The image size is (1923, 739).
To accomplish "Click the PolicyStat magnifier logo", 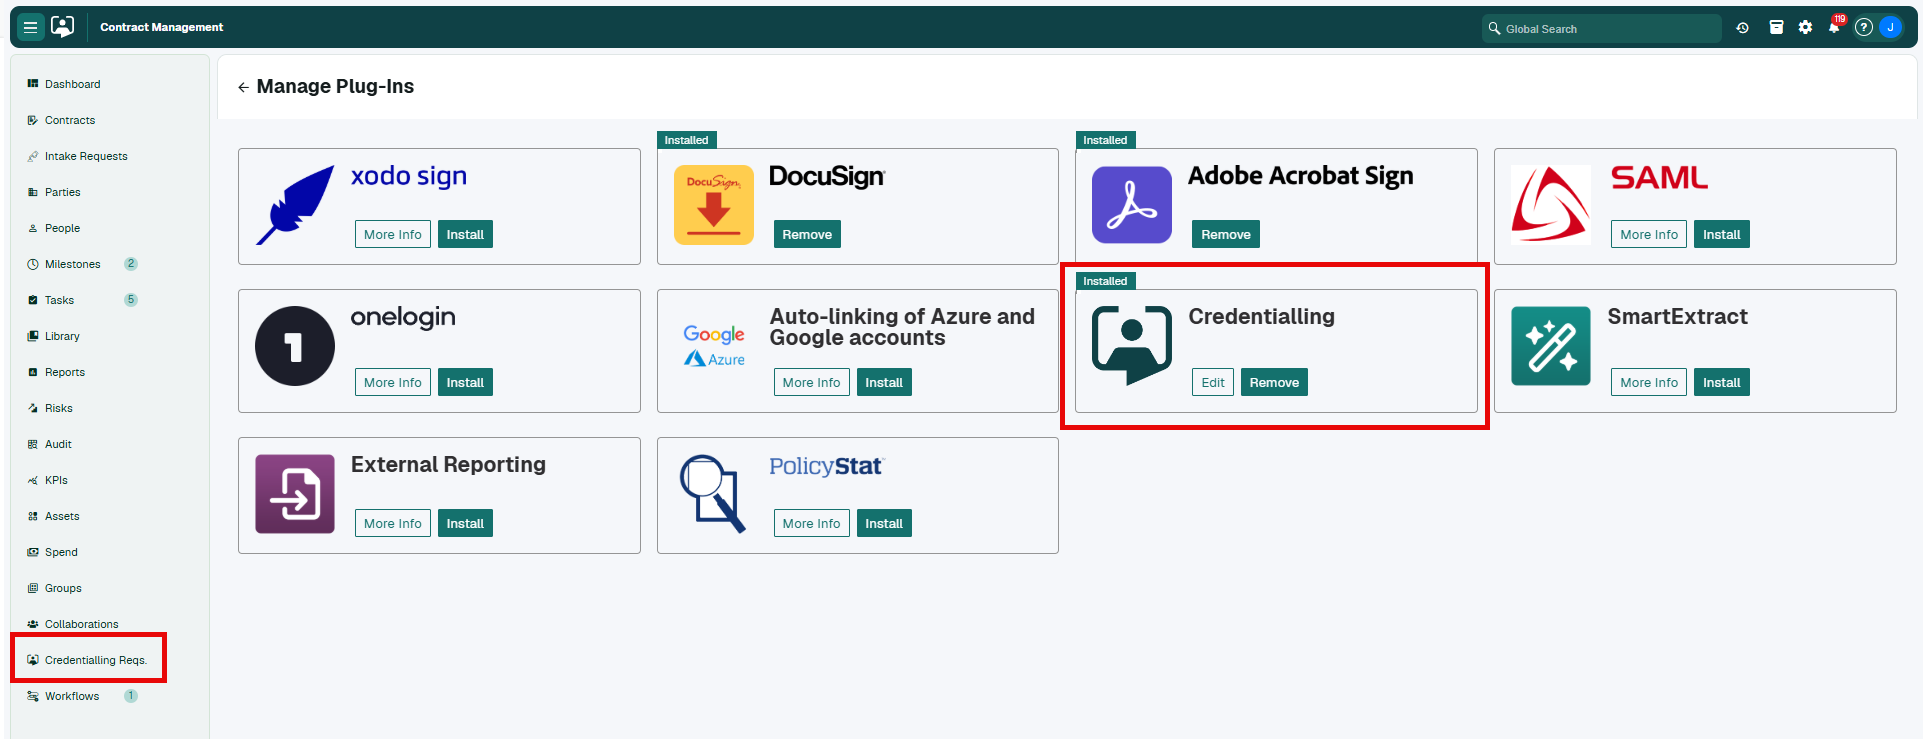I will pos(714,494).
